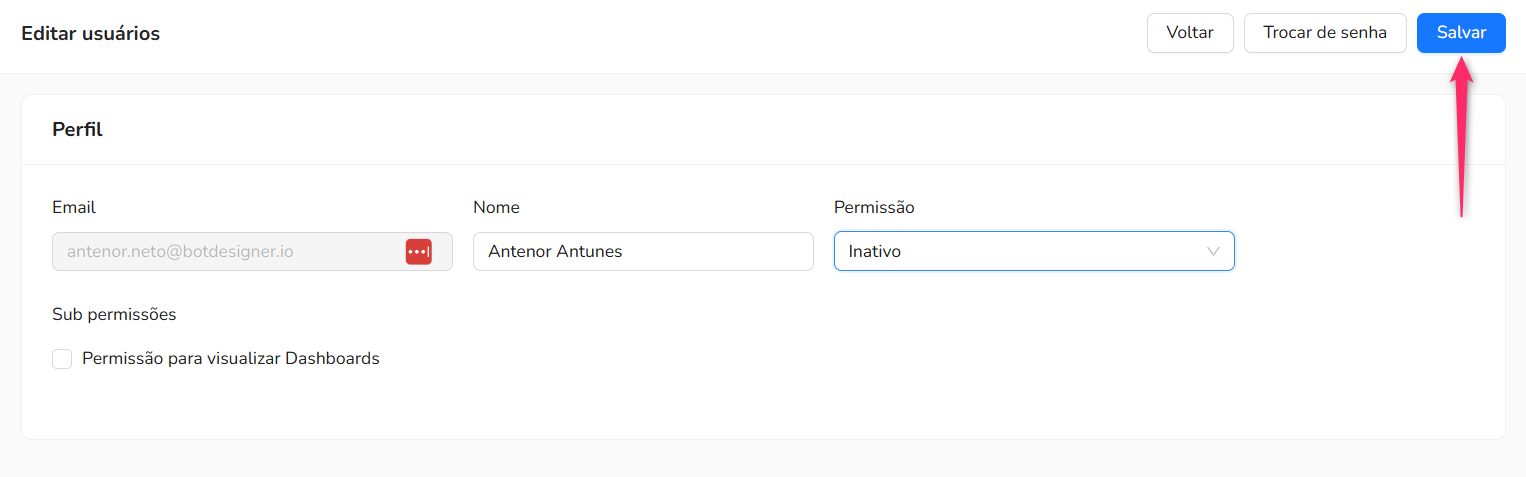The height and width of the screenshot is (477, 1526).
Task: Click the Email field label
Action: point(74,208)
